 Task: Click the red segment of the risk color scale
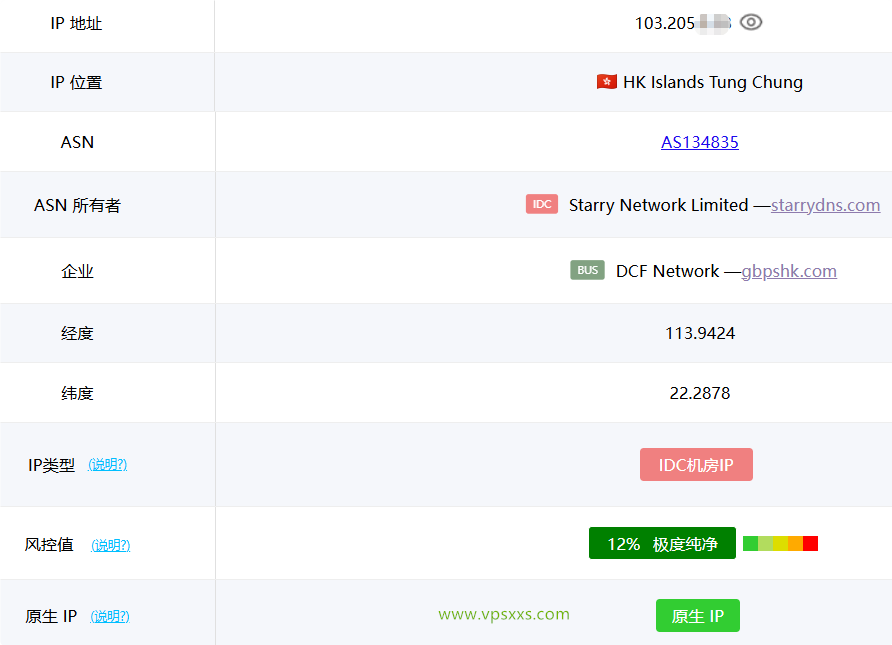point(811,543)
